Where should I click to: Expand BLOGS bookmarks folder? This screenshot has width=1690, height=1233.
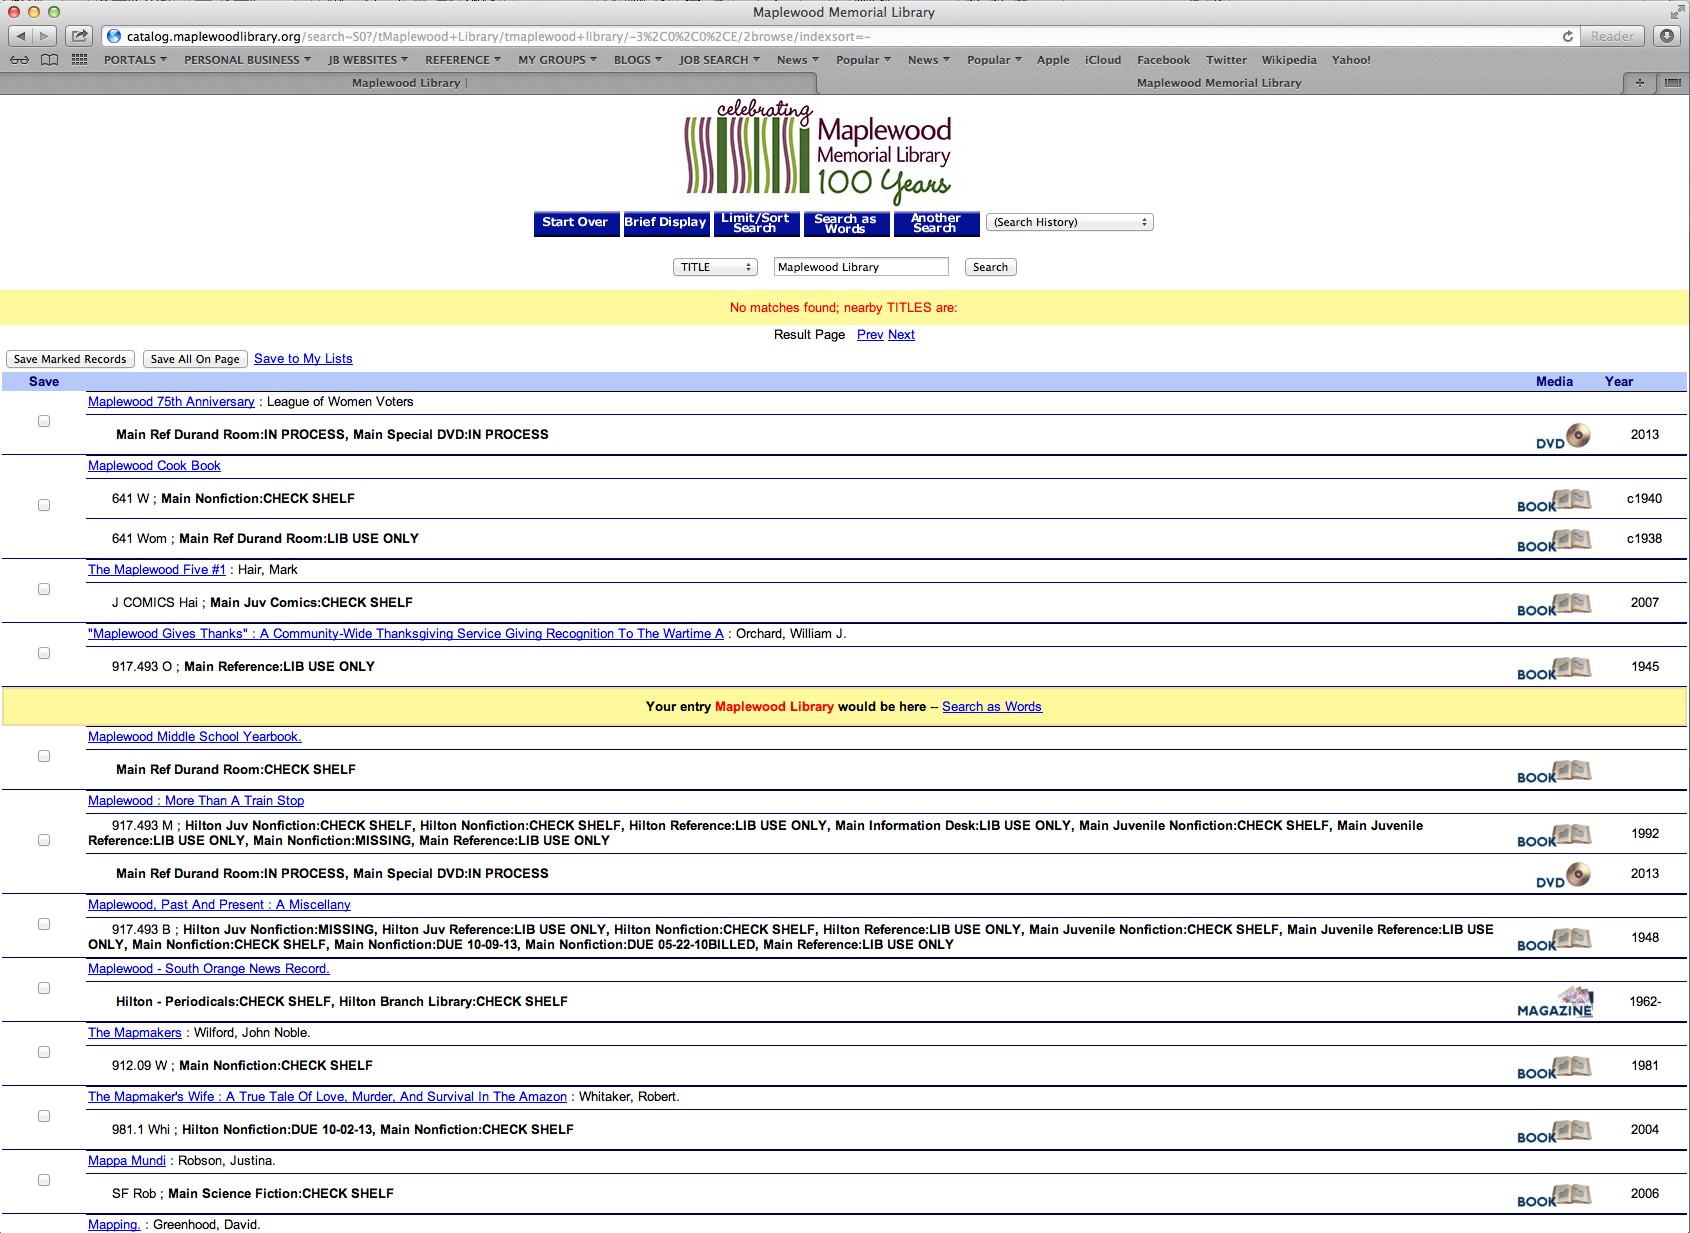(638, 60)
